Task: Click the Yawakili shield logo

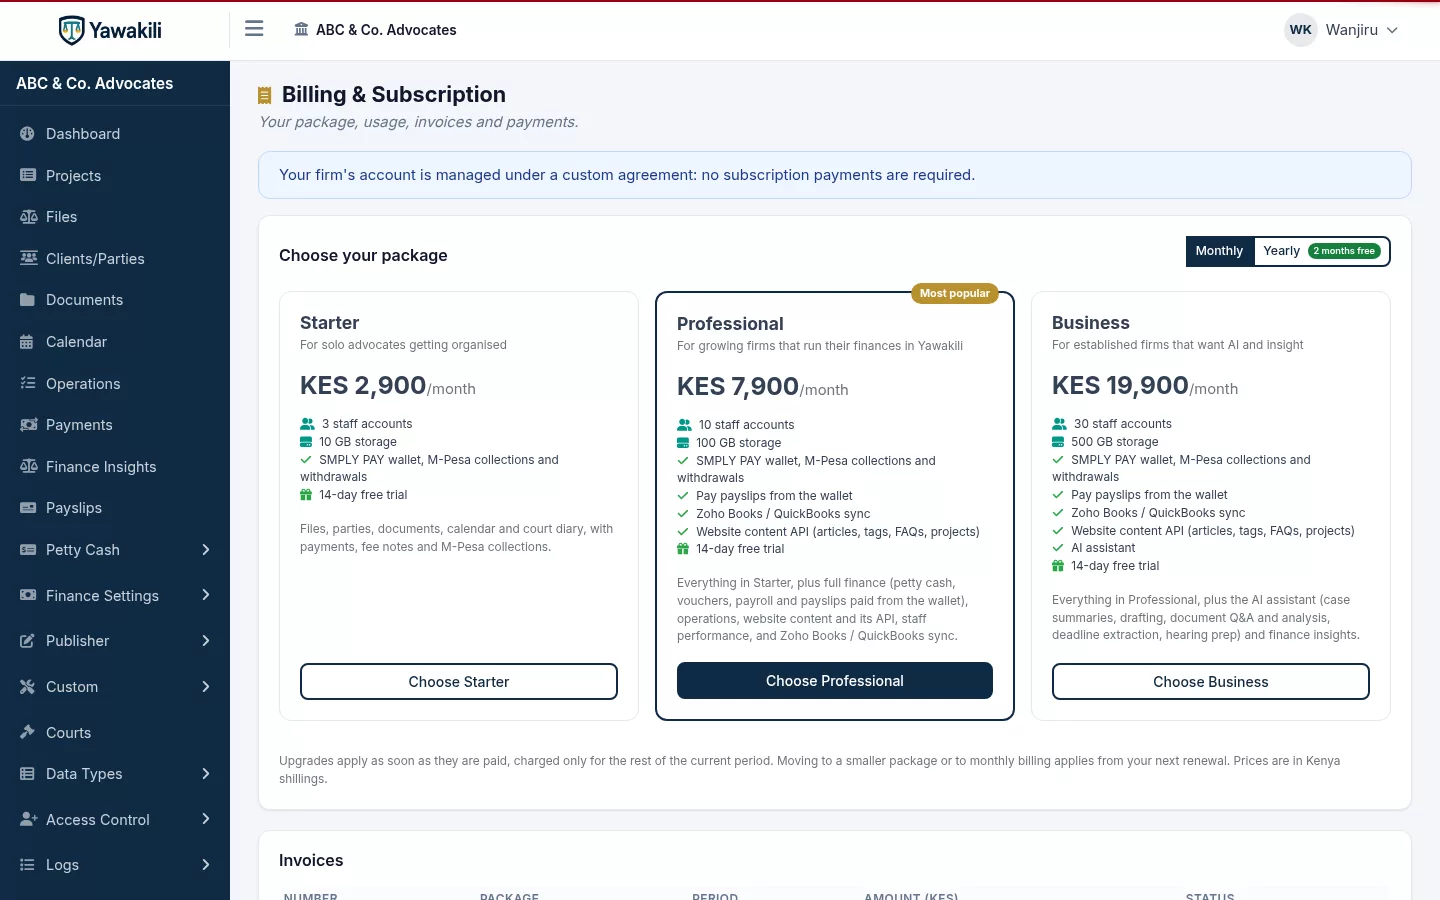Action: click(71, 30)
